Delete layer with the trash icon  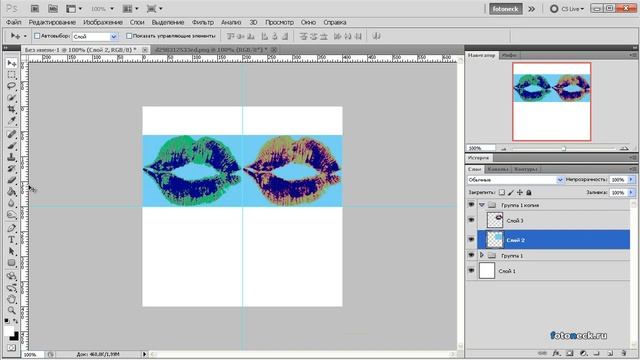pyautogui.click(x=624, y=353)
